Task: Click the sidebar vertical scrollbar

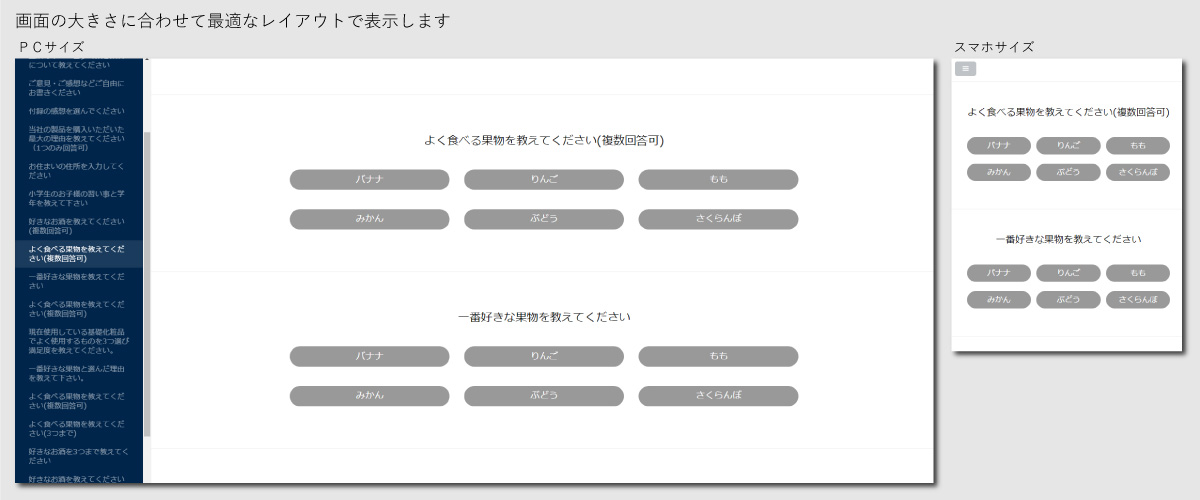Action: pos(147,280)
